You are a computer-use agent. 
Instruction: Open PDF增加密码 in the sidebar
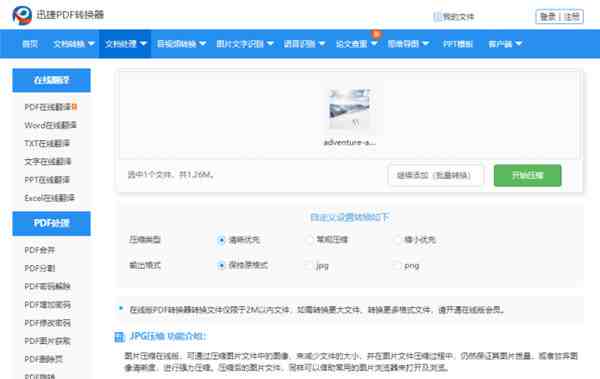coord(47,305)
